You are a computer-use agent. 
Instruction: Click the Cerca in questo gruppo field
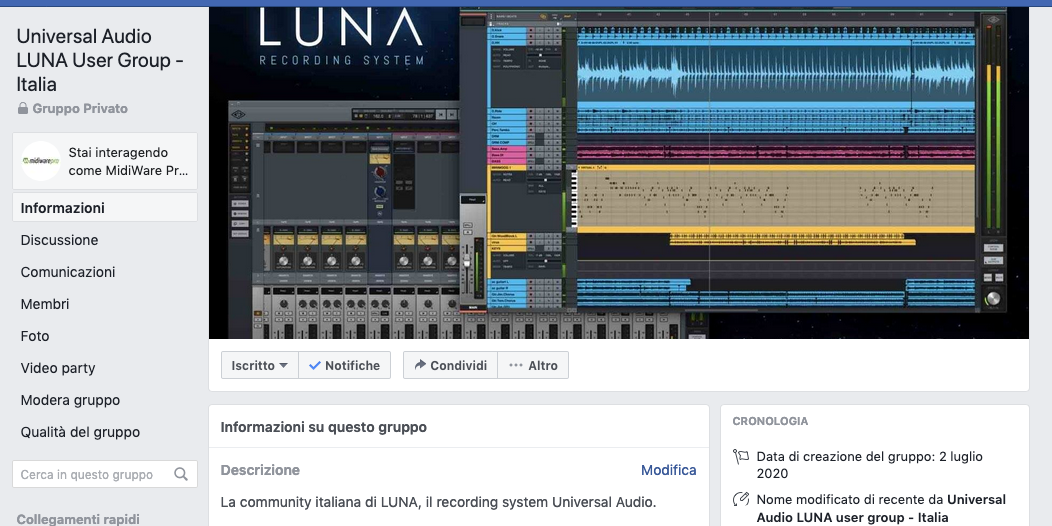pos(105,474)
